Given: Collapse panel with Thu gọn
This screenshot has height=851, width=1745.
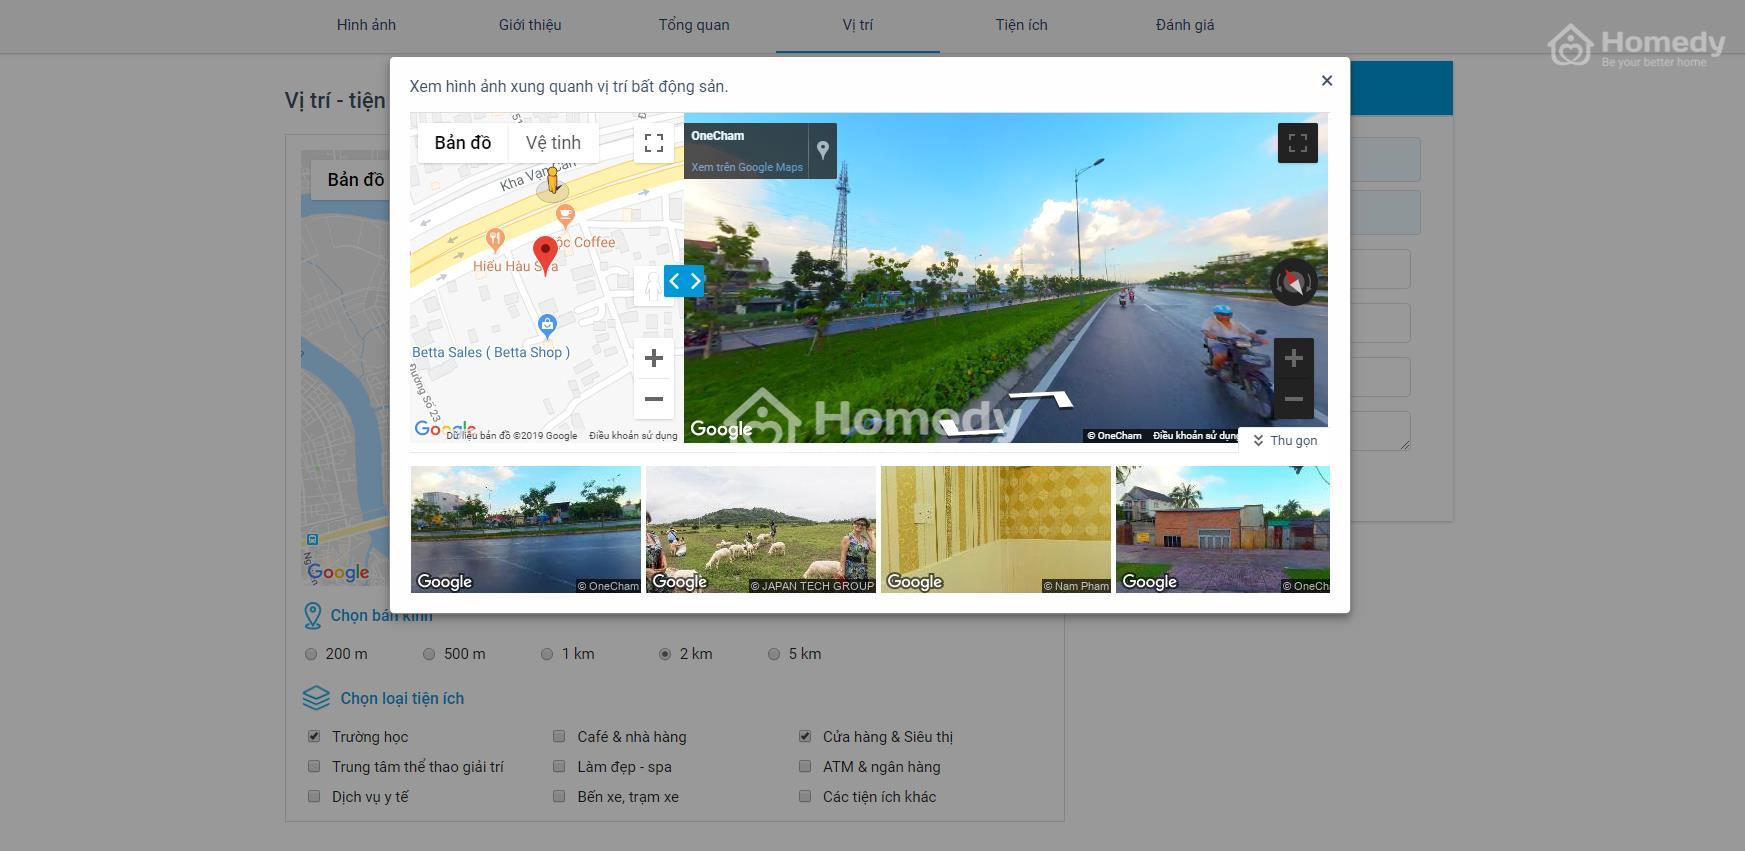Looking at the screenshot, I should tap(1284, 440).
